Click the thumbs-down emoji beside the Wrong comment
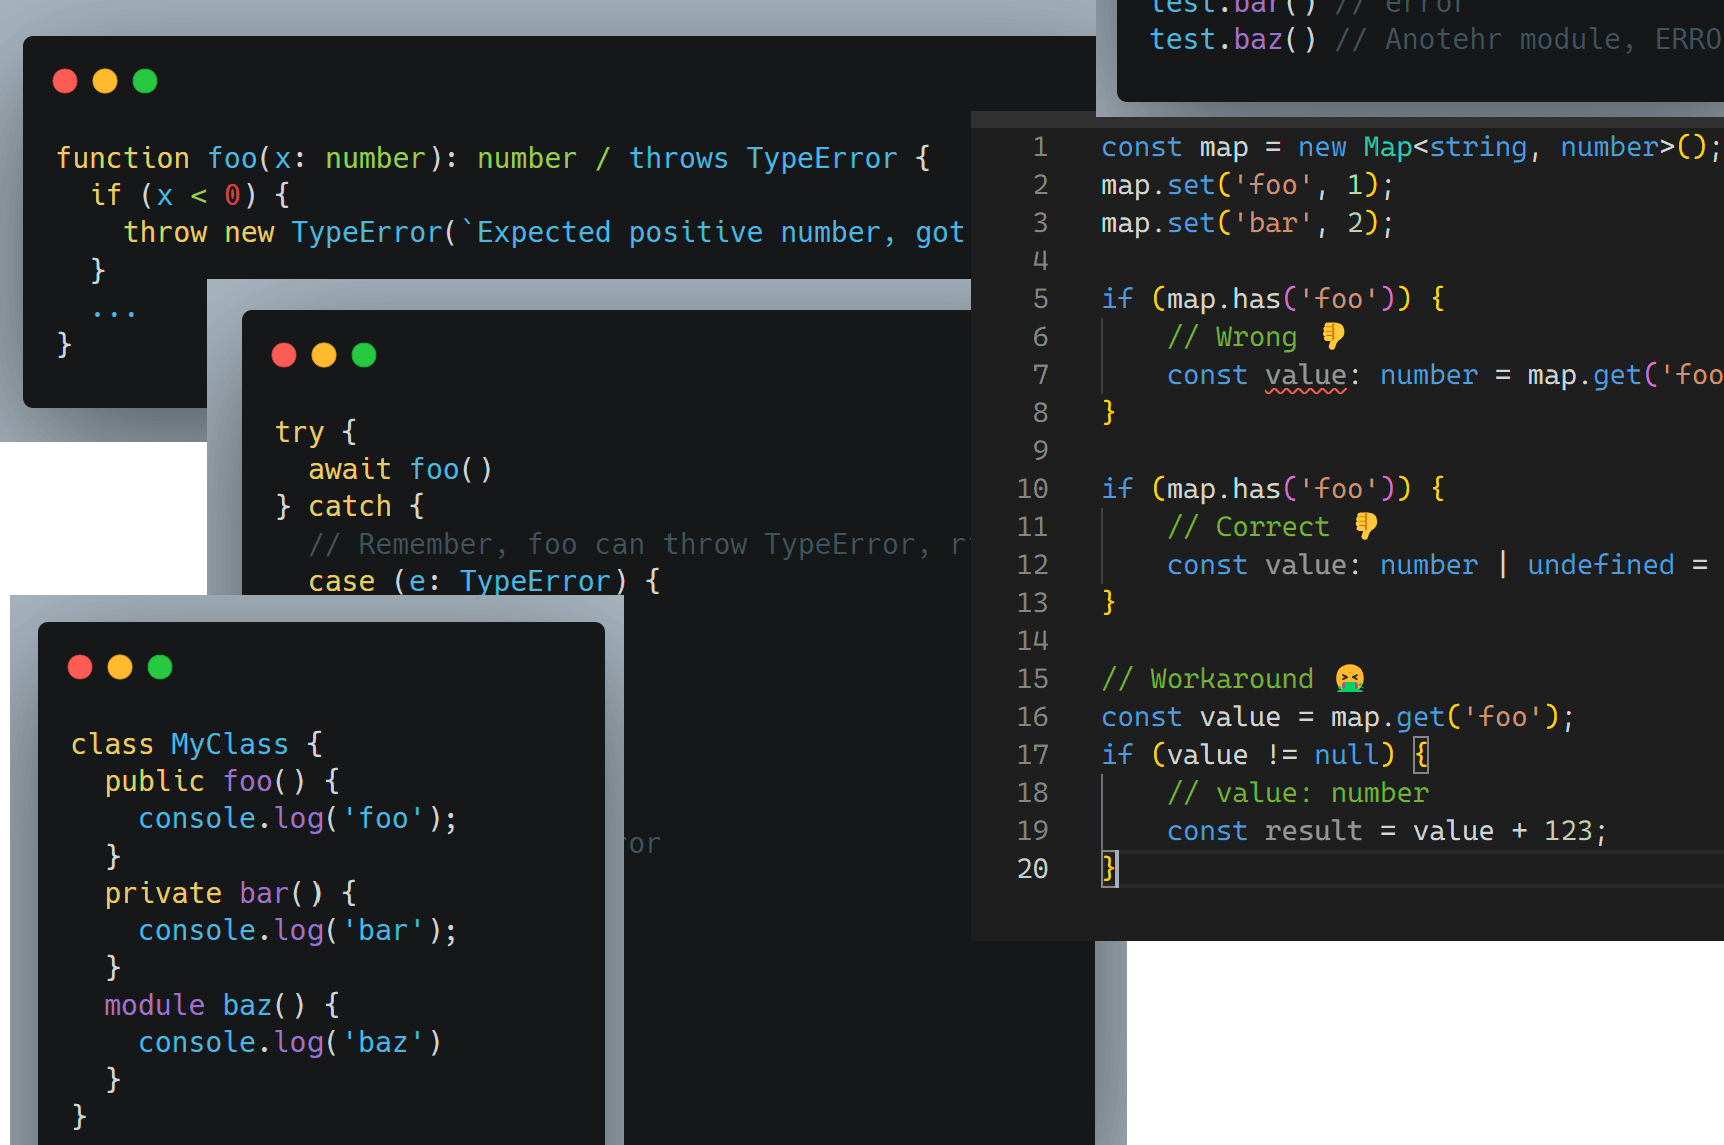 click(1332, 336)
